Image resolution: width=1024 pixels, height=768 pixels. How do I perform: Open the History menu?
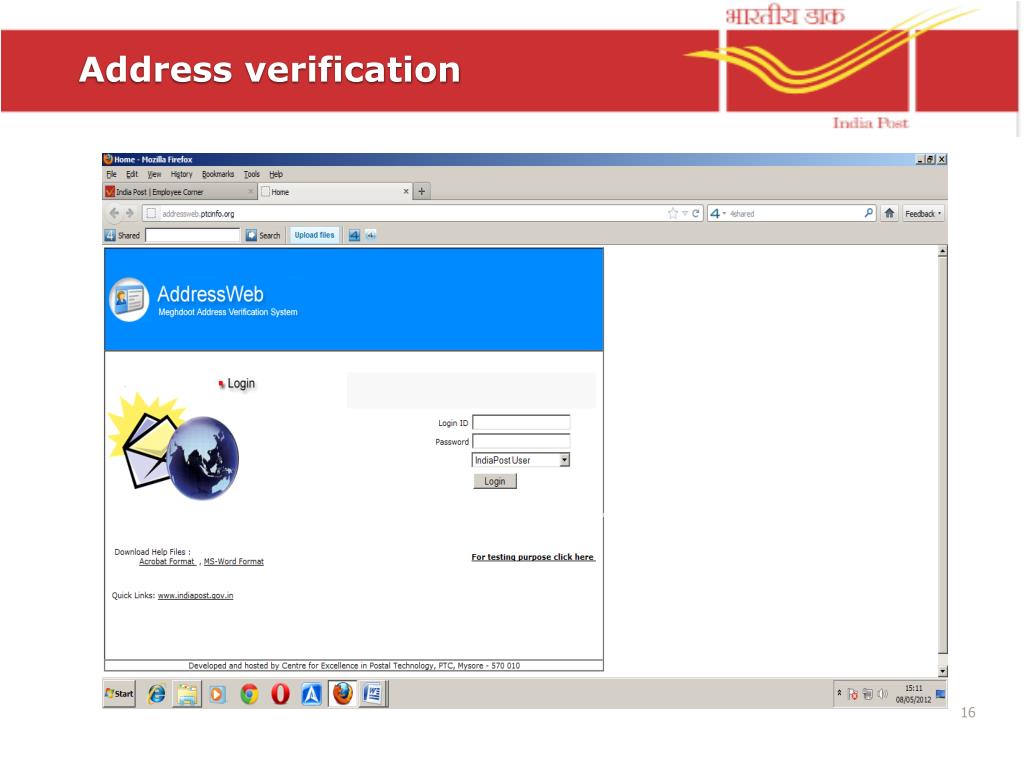(x=182, y=174)
